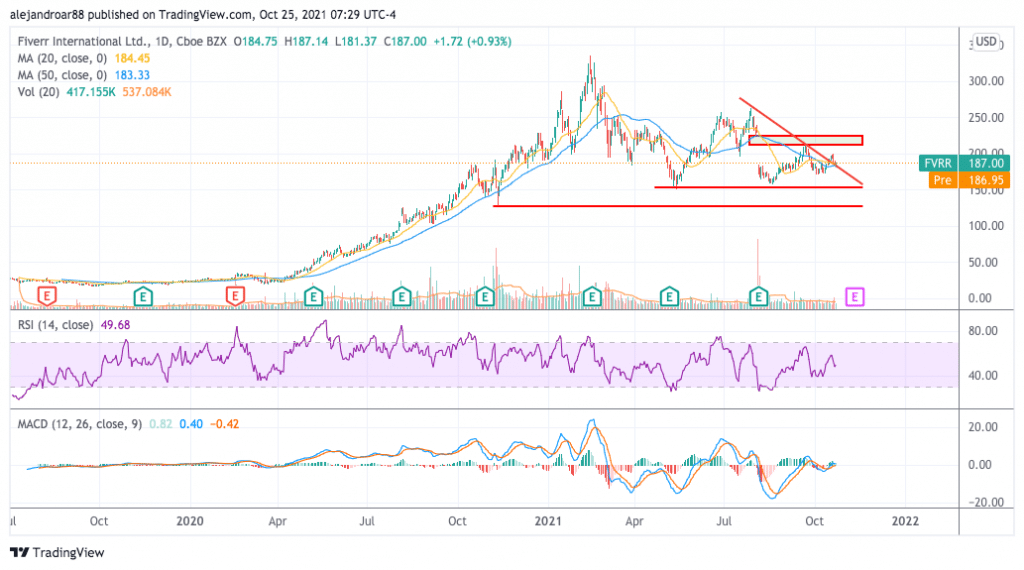Click the TradingView logo
This screenshot has height=570, width=1024.
click(57, 552)
